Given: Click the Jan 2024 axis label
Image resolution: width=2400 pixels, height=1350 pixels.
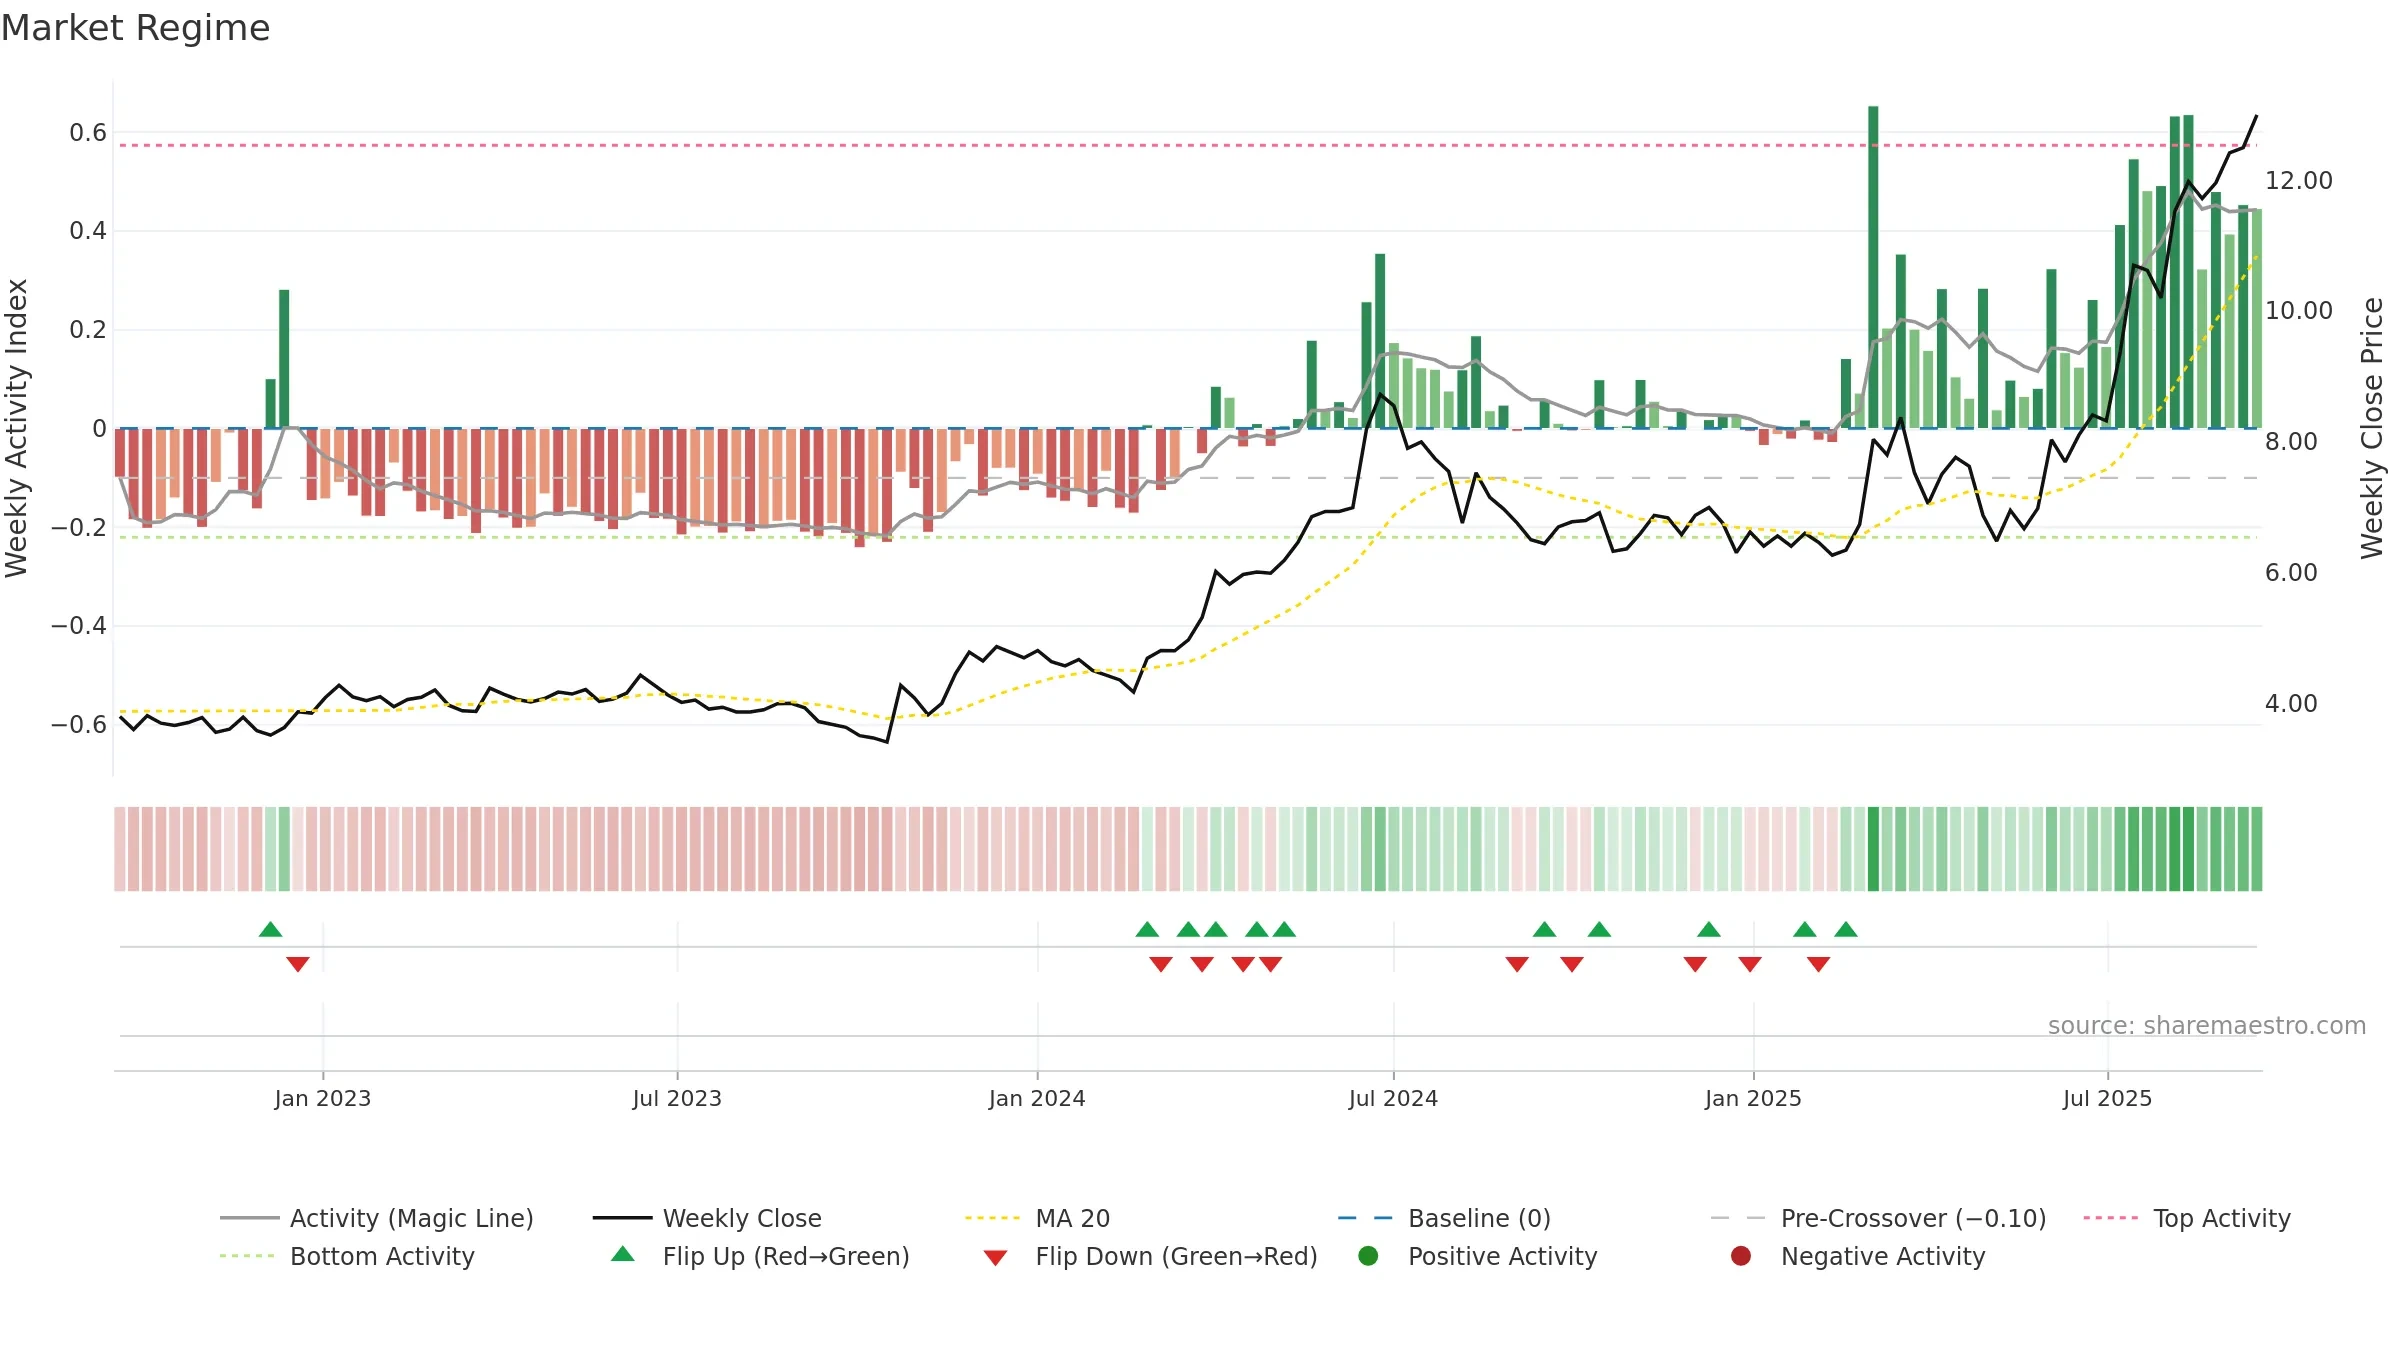Looking at the screenshot, I should (x=1037, y=1099).
